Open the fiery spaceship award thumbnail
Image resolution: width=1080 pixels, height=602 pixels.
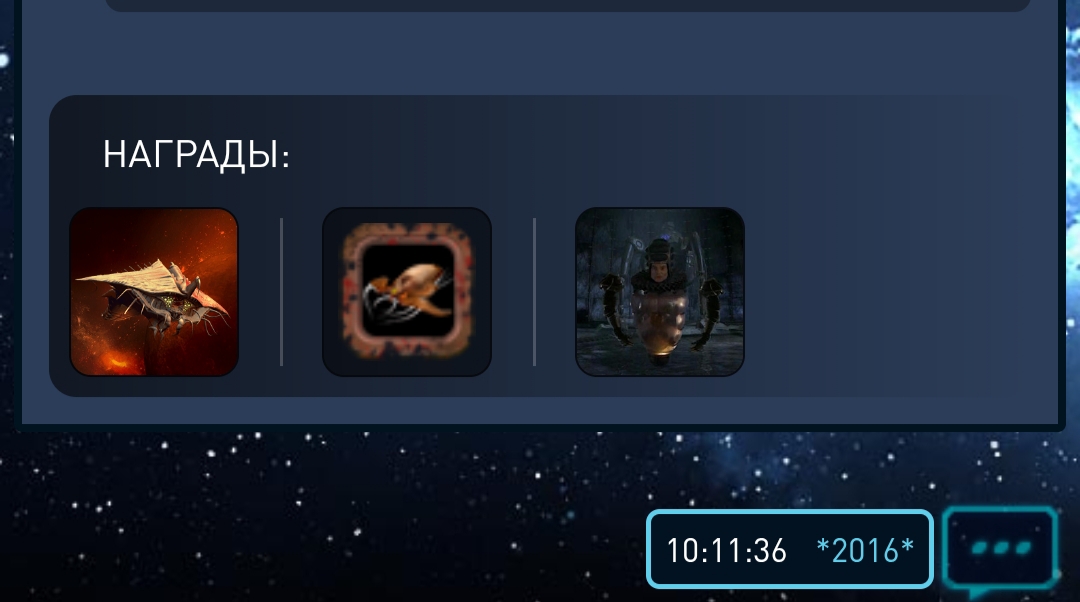[x=154, y=292]
